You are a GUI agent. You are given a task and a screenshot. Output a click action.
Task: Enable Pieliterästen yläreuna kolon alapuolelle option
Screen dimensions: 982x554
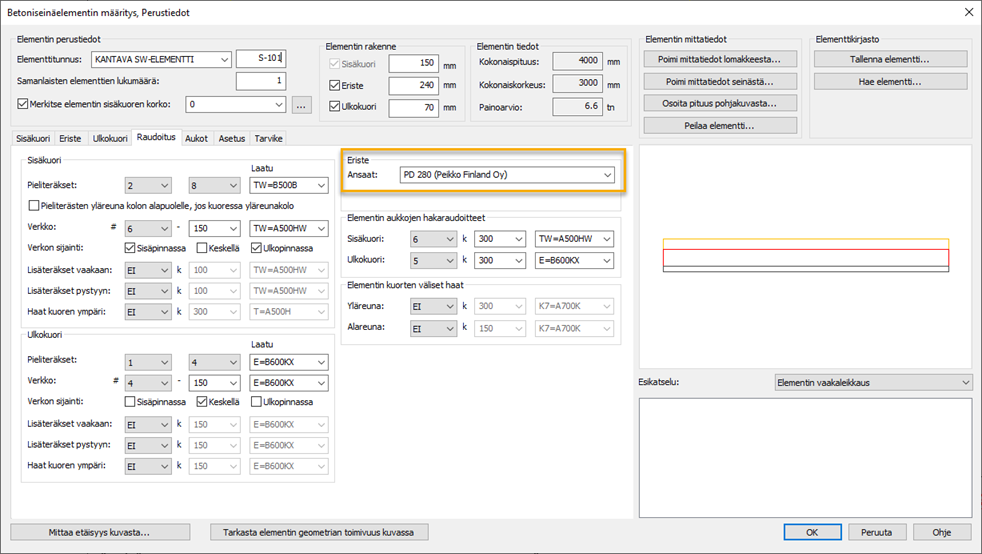[34, 205]
